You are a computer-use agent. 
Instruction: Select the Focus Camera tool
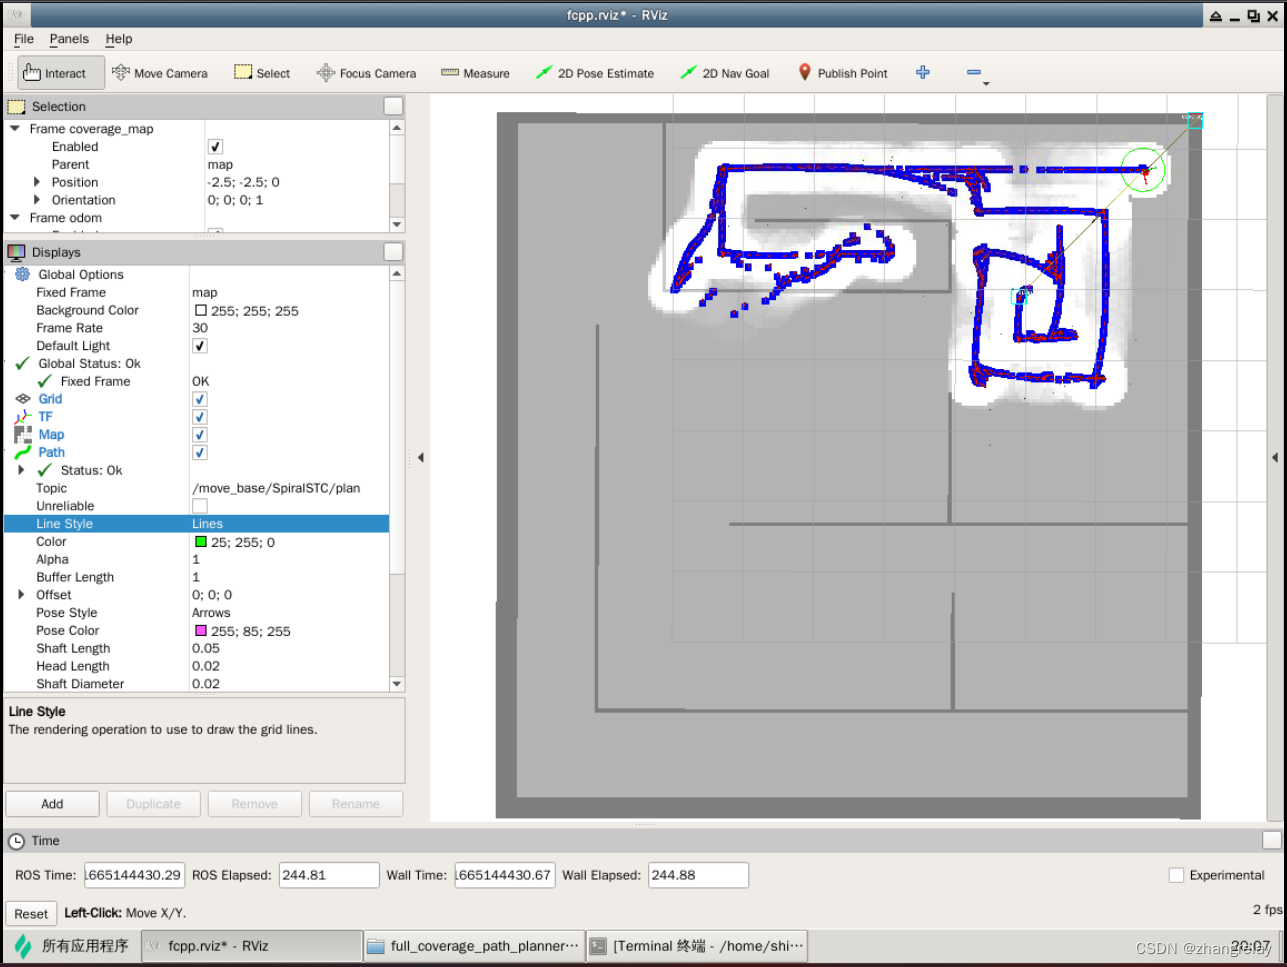click(x=366, y=72)
